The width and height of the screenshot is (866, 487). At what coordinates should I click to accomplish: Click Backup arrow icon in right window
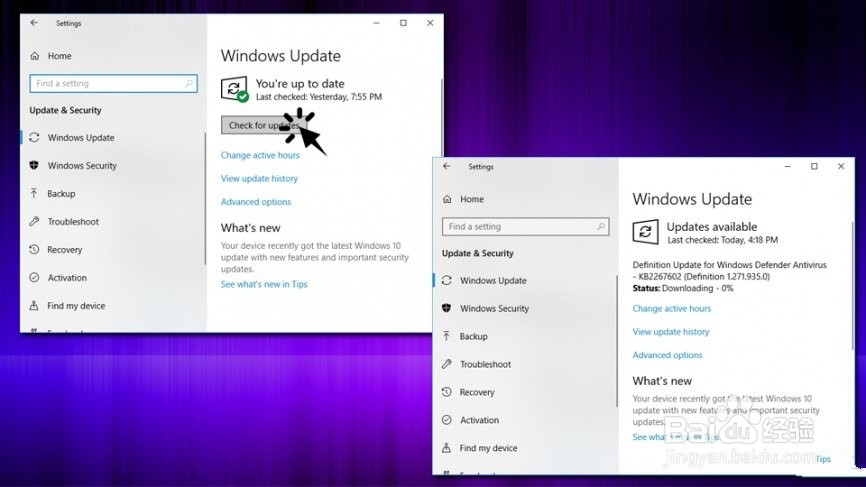447,336
